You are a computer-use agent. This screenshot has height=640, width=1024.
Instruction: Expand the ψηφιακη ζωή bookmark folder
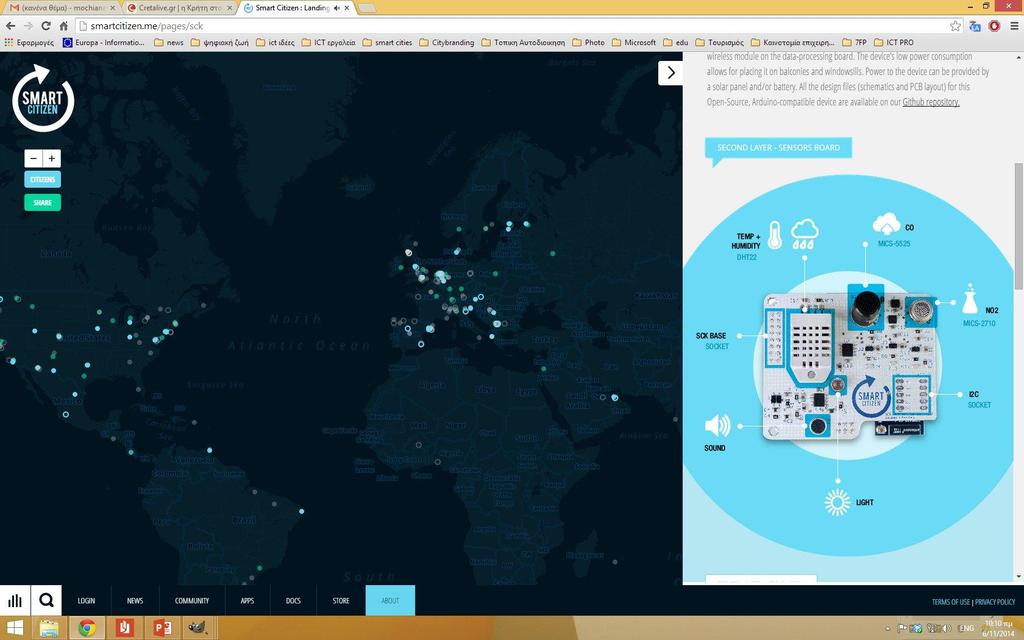(x=219, y=42)
